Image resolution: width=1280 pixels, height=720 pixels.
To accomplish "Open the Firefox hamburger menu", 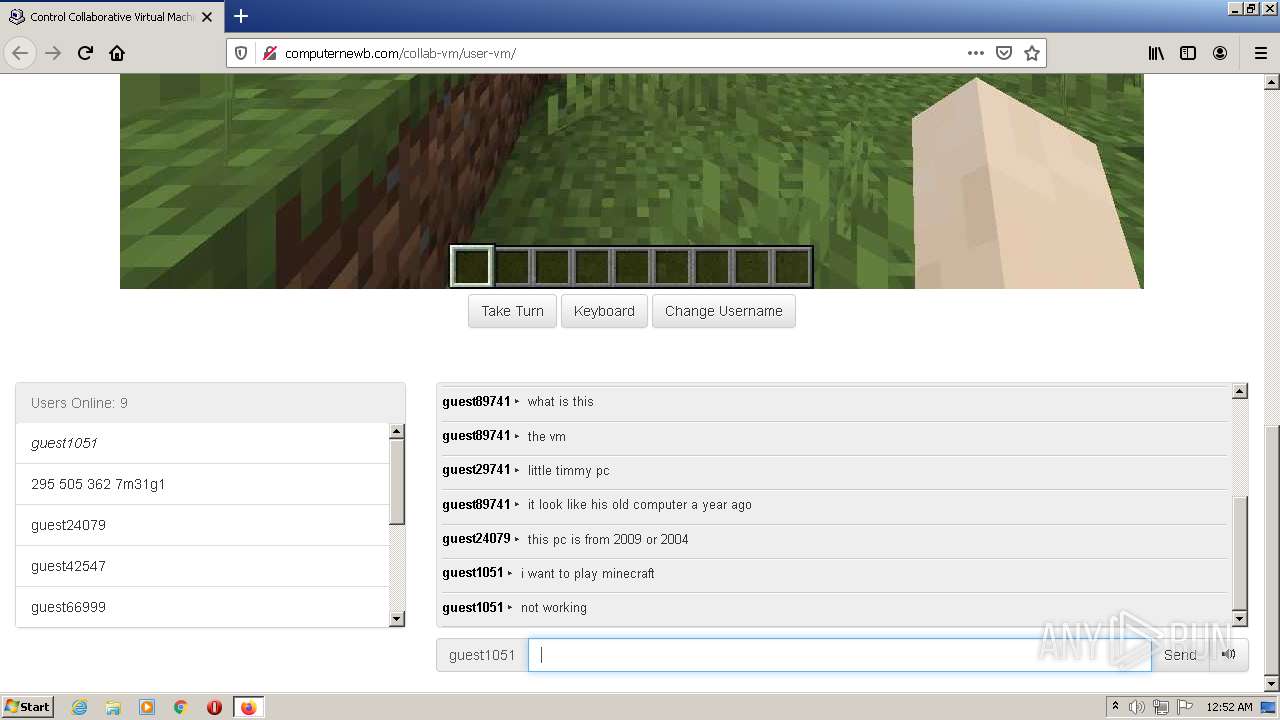I will click(1260, 53).
